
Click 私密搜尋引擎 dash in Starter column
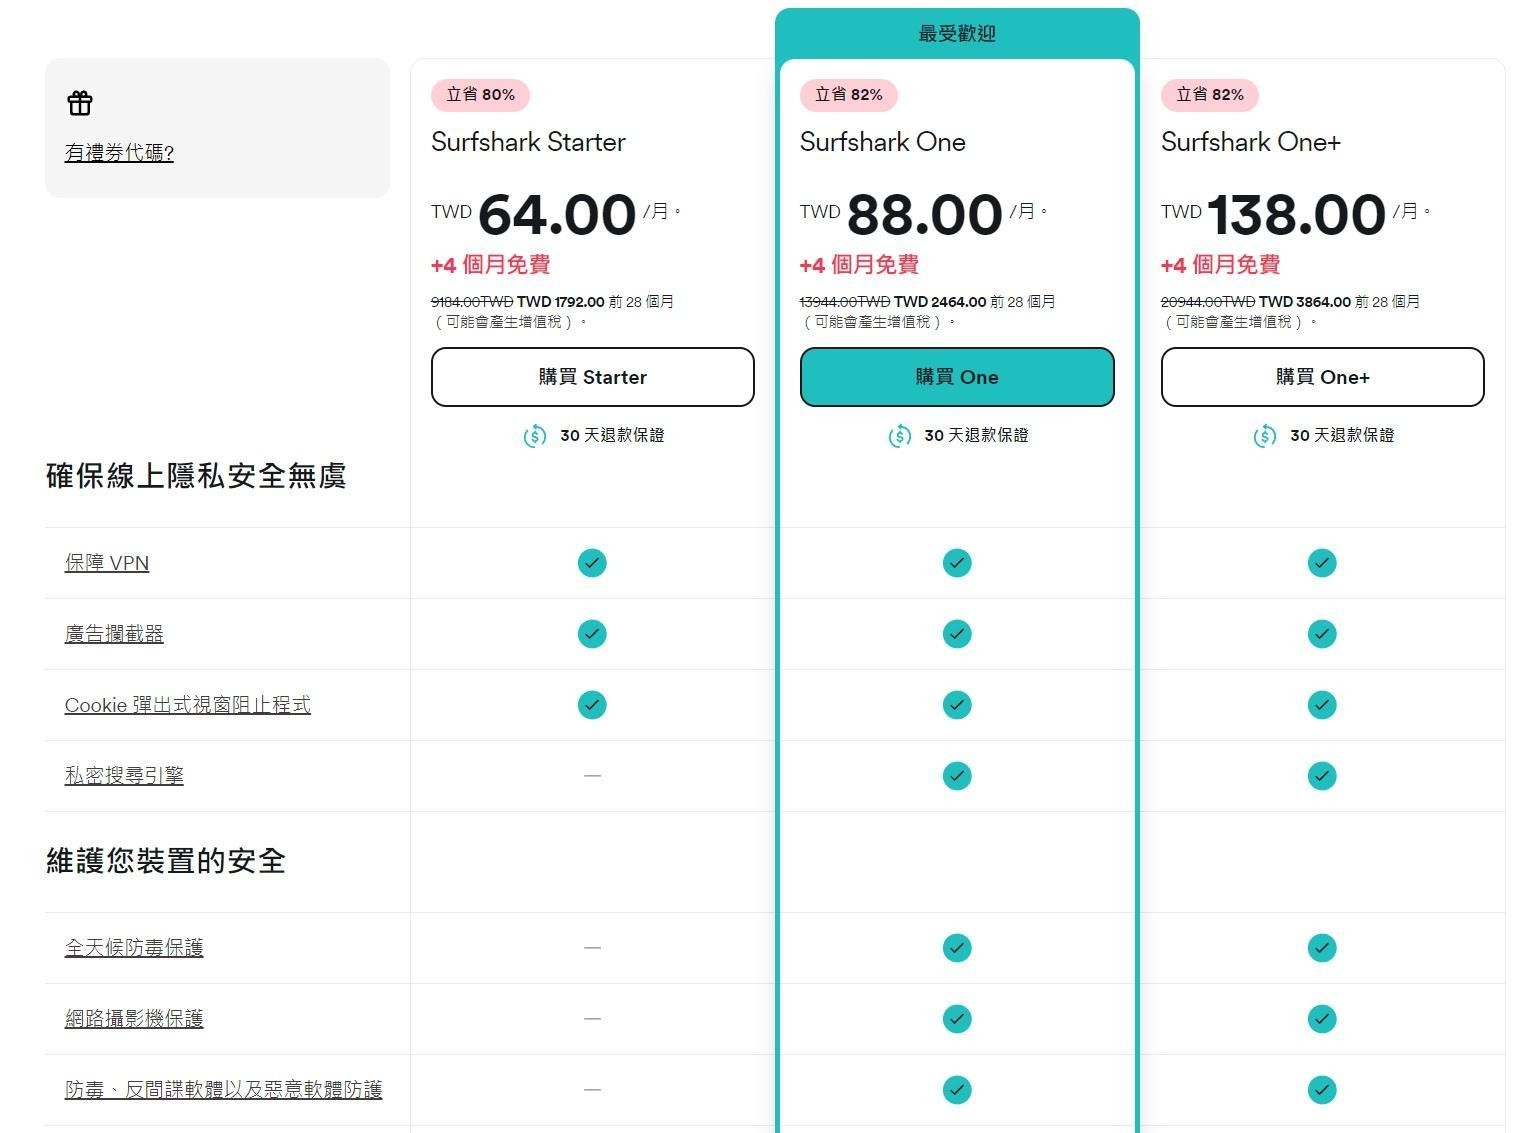pos(592,776)
